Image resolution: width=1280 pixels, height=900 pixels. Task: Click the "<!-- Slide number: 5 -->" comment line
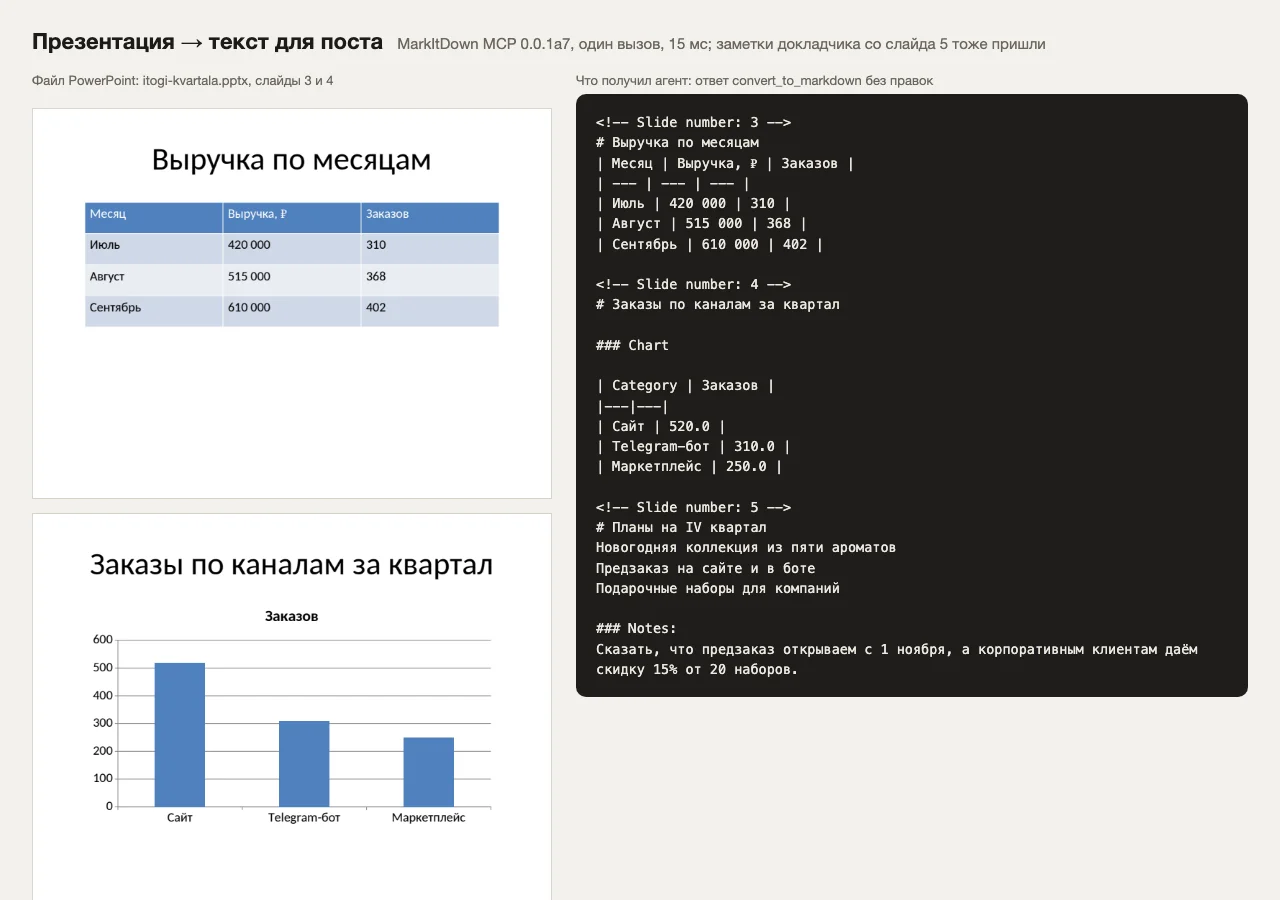(694, 507)
